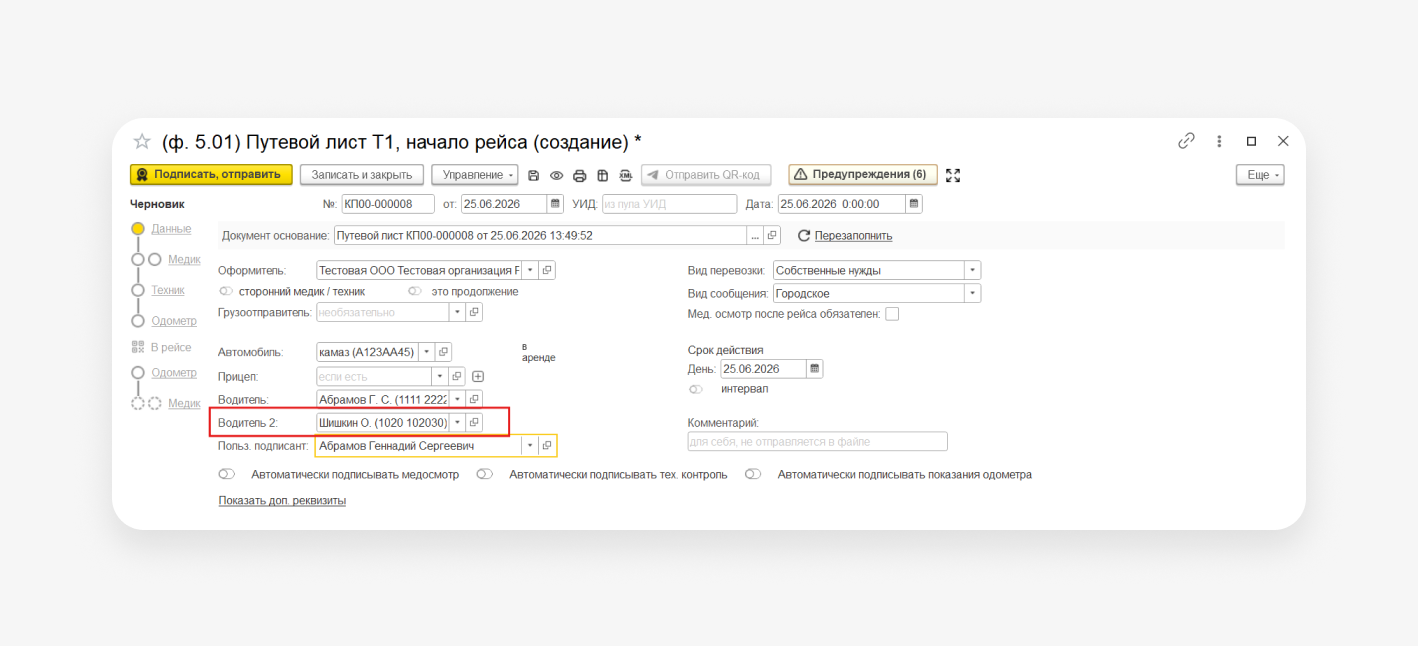Click the printer toolbar icon
This screenshot has height=646, width=1418.
coord(579,175)
